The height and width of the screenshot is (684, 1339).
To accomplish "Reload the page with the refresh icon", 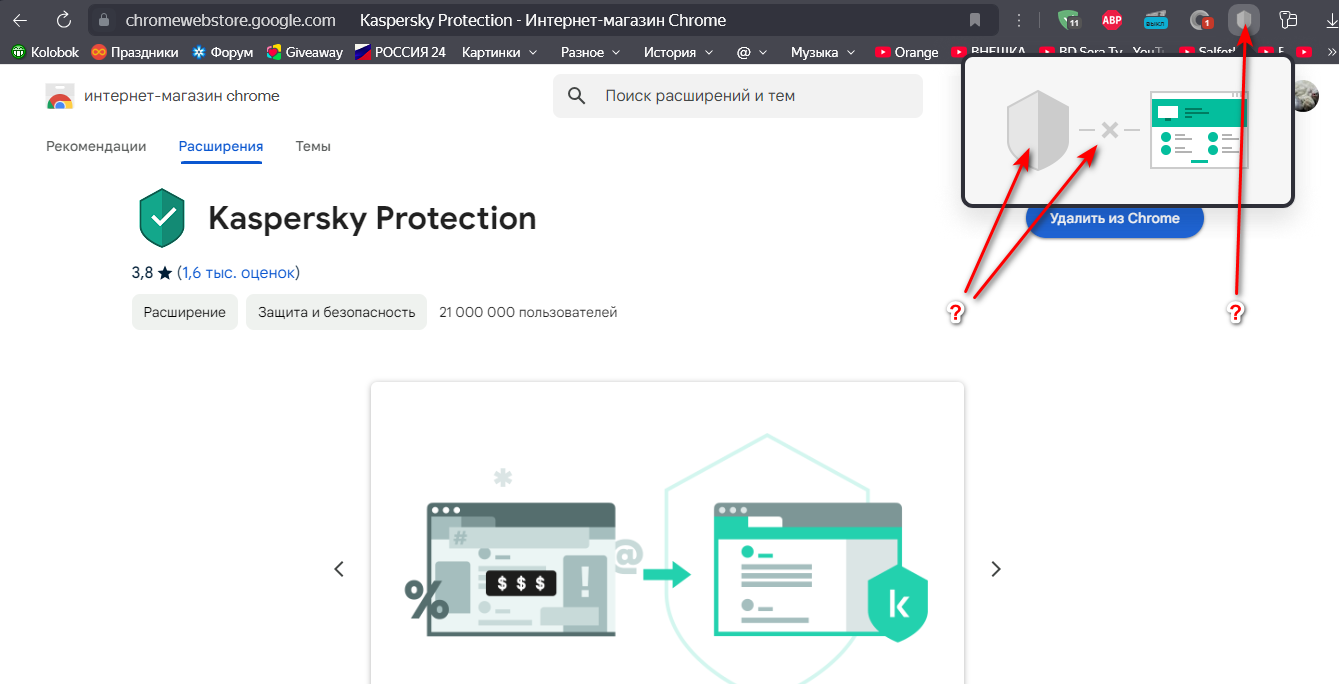I will pos(64,20).
